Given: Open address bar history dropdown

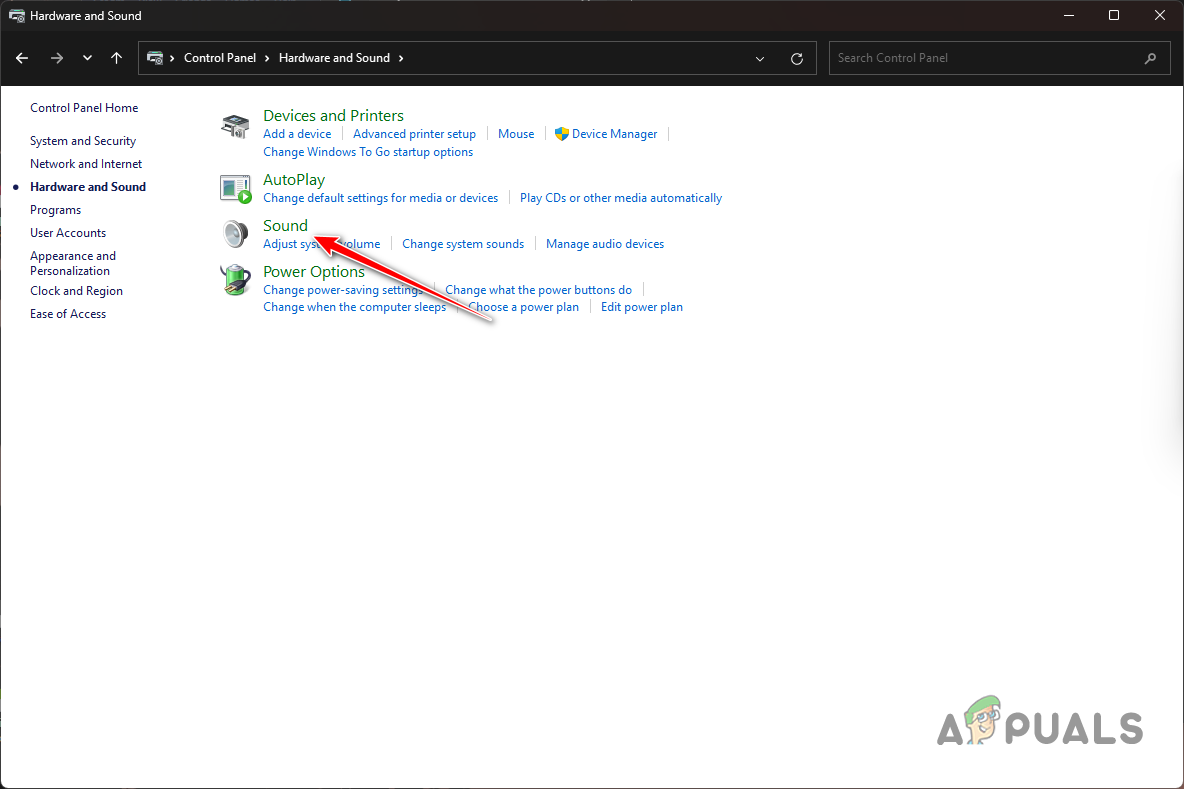Looking at the screenshot, I should point(760,58).
